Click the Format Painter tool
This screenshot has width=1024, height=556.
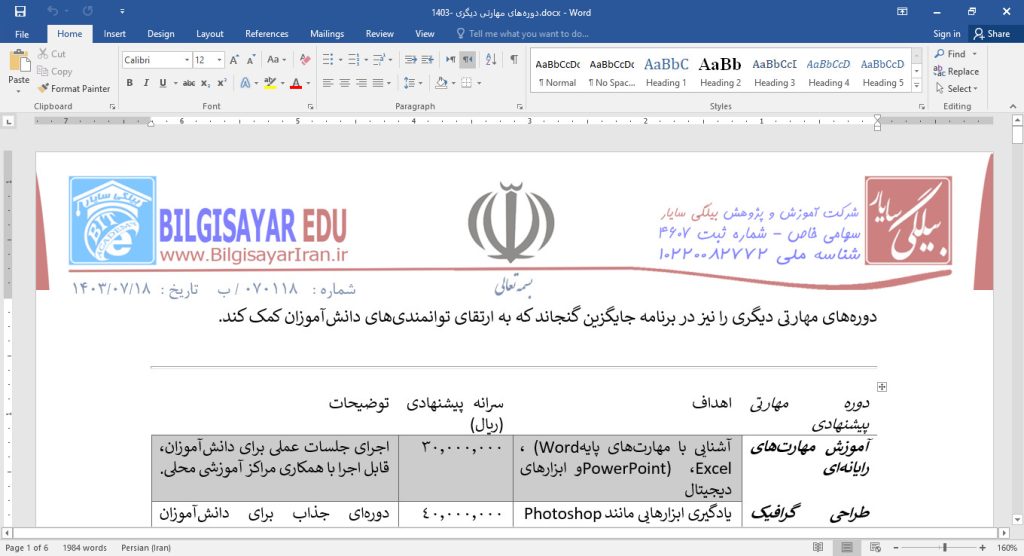point(73,89)
